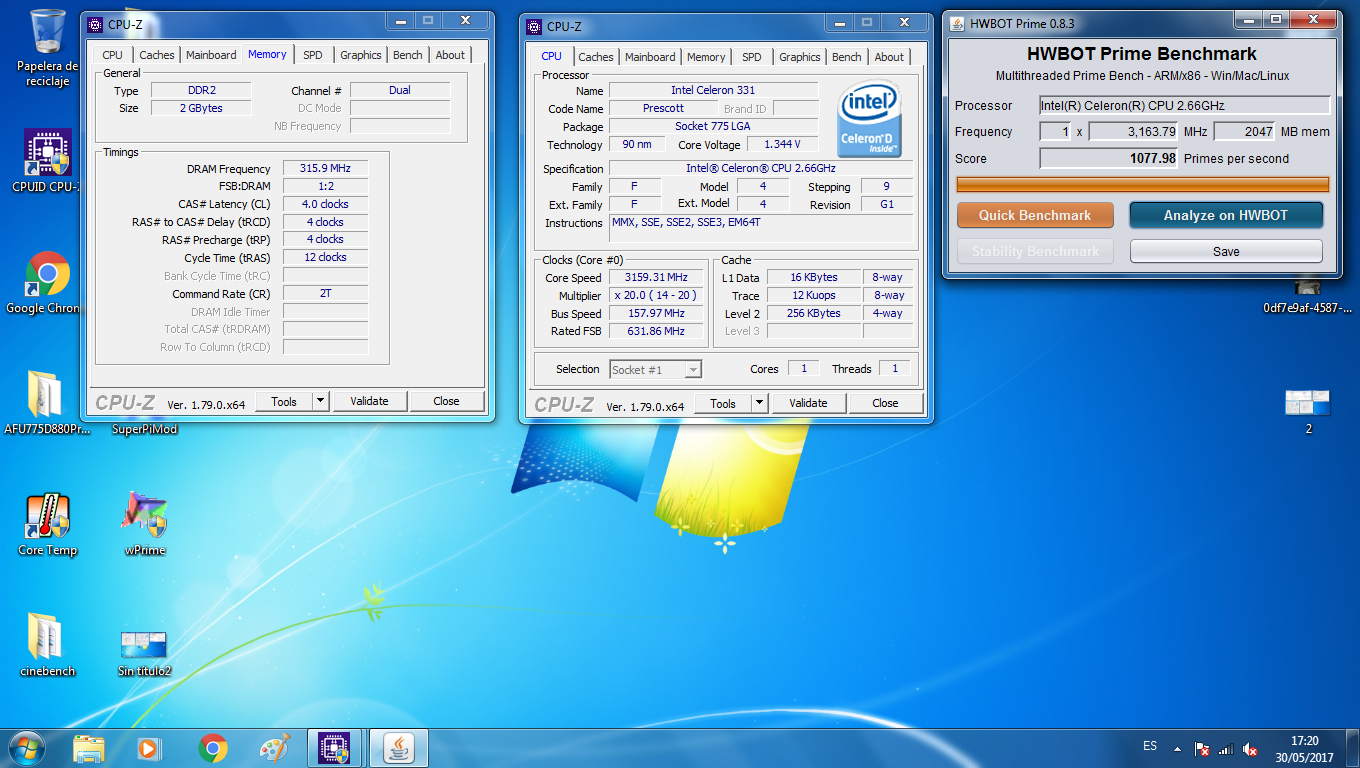
Task: Open Mainboard tab in Memory CPU-Z window
Action: pos(211,55)
